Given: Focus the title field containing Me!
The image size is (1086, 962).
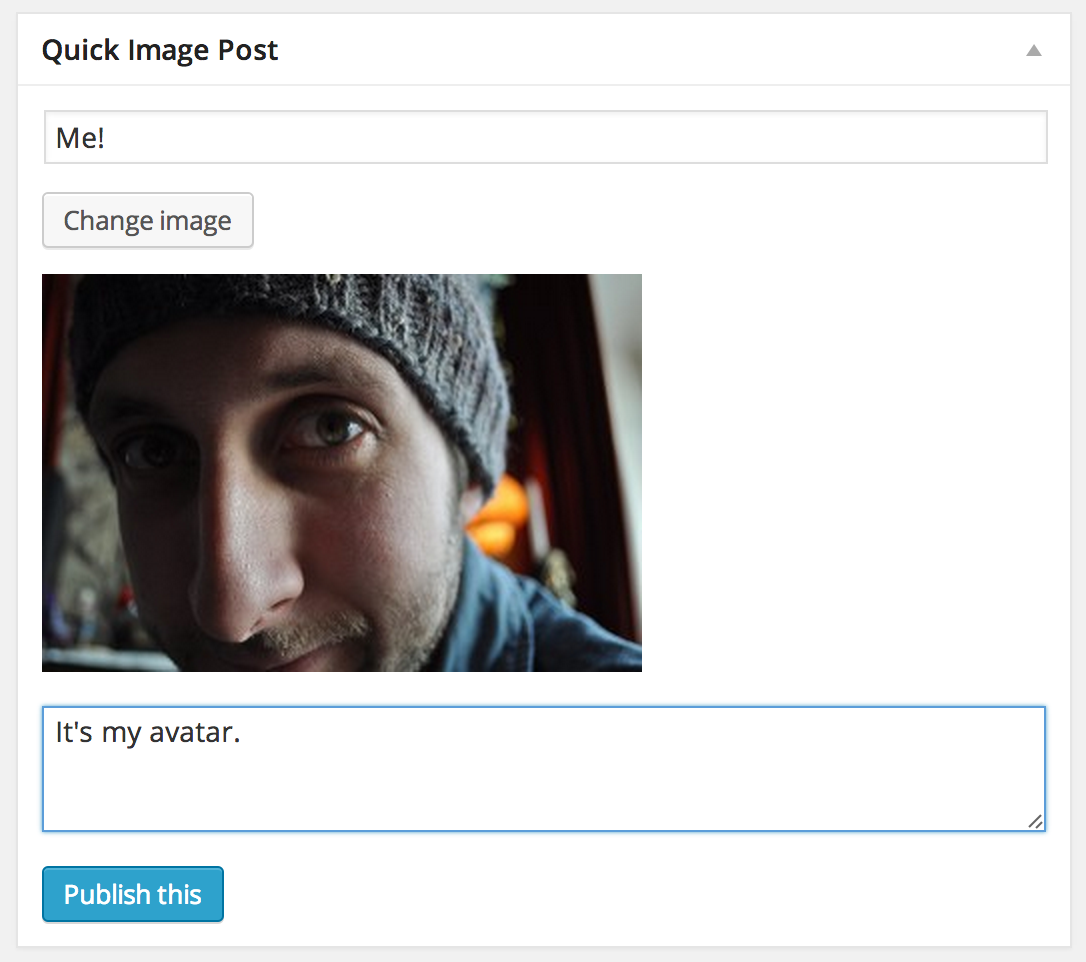Looking at the screenshot, I should pyautogui.click(x=546, y=137).
